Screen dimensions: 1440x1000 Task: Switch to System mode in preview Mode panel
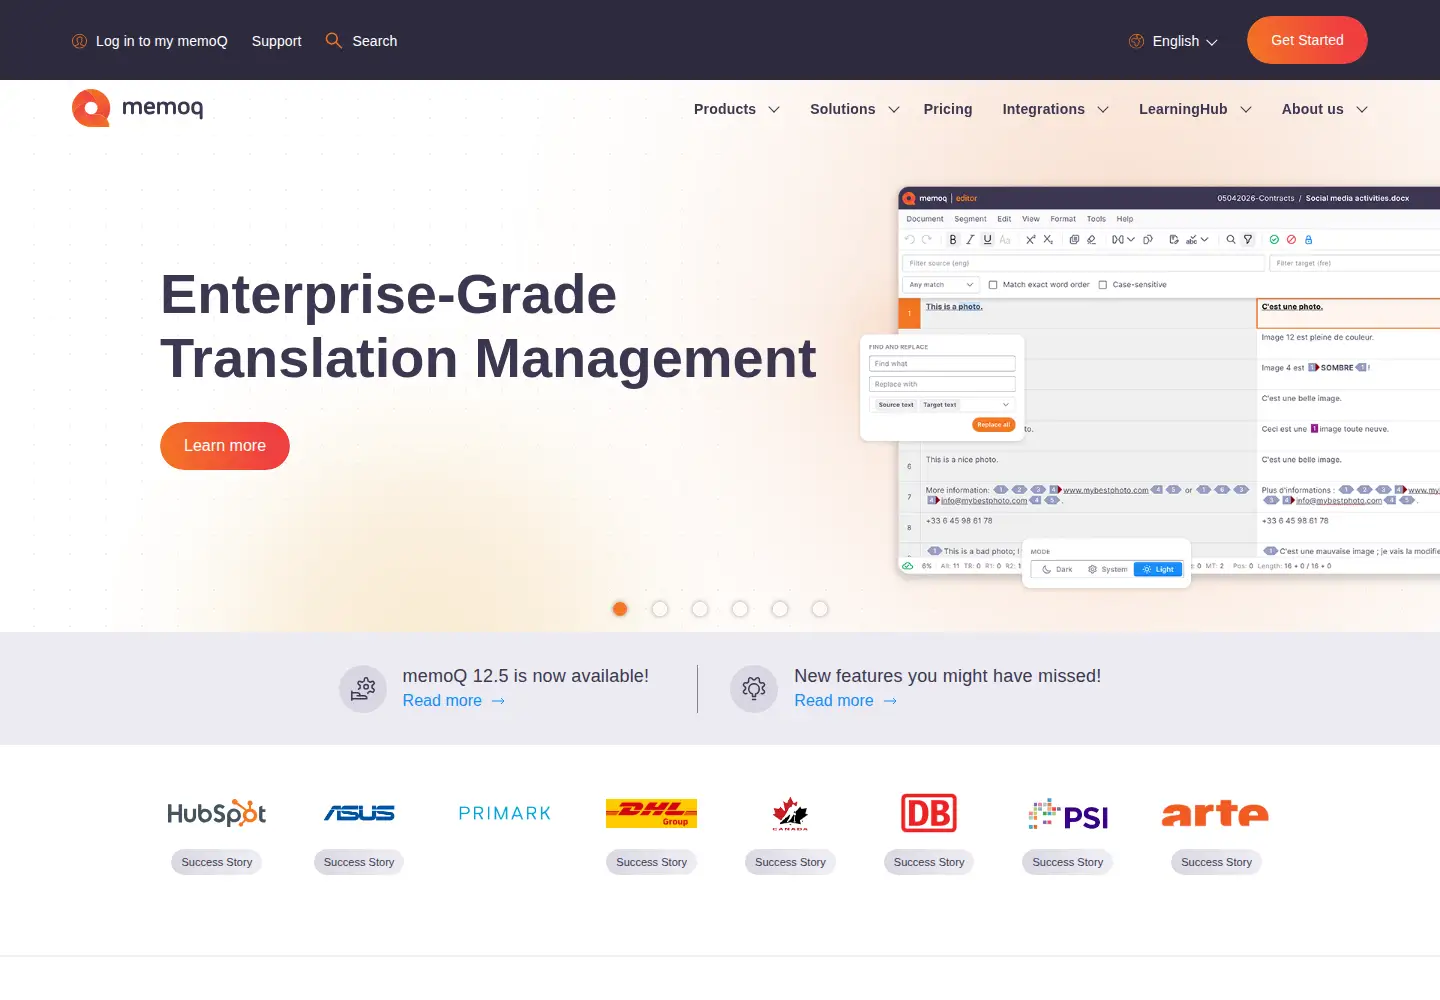(x=1107, y=569)
